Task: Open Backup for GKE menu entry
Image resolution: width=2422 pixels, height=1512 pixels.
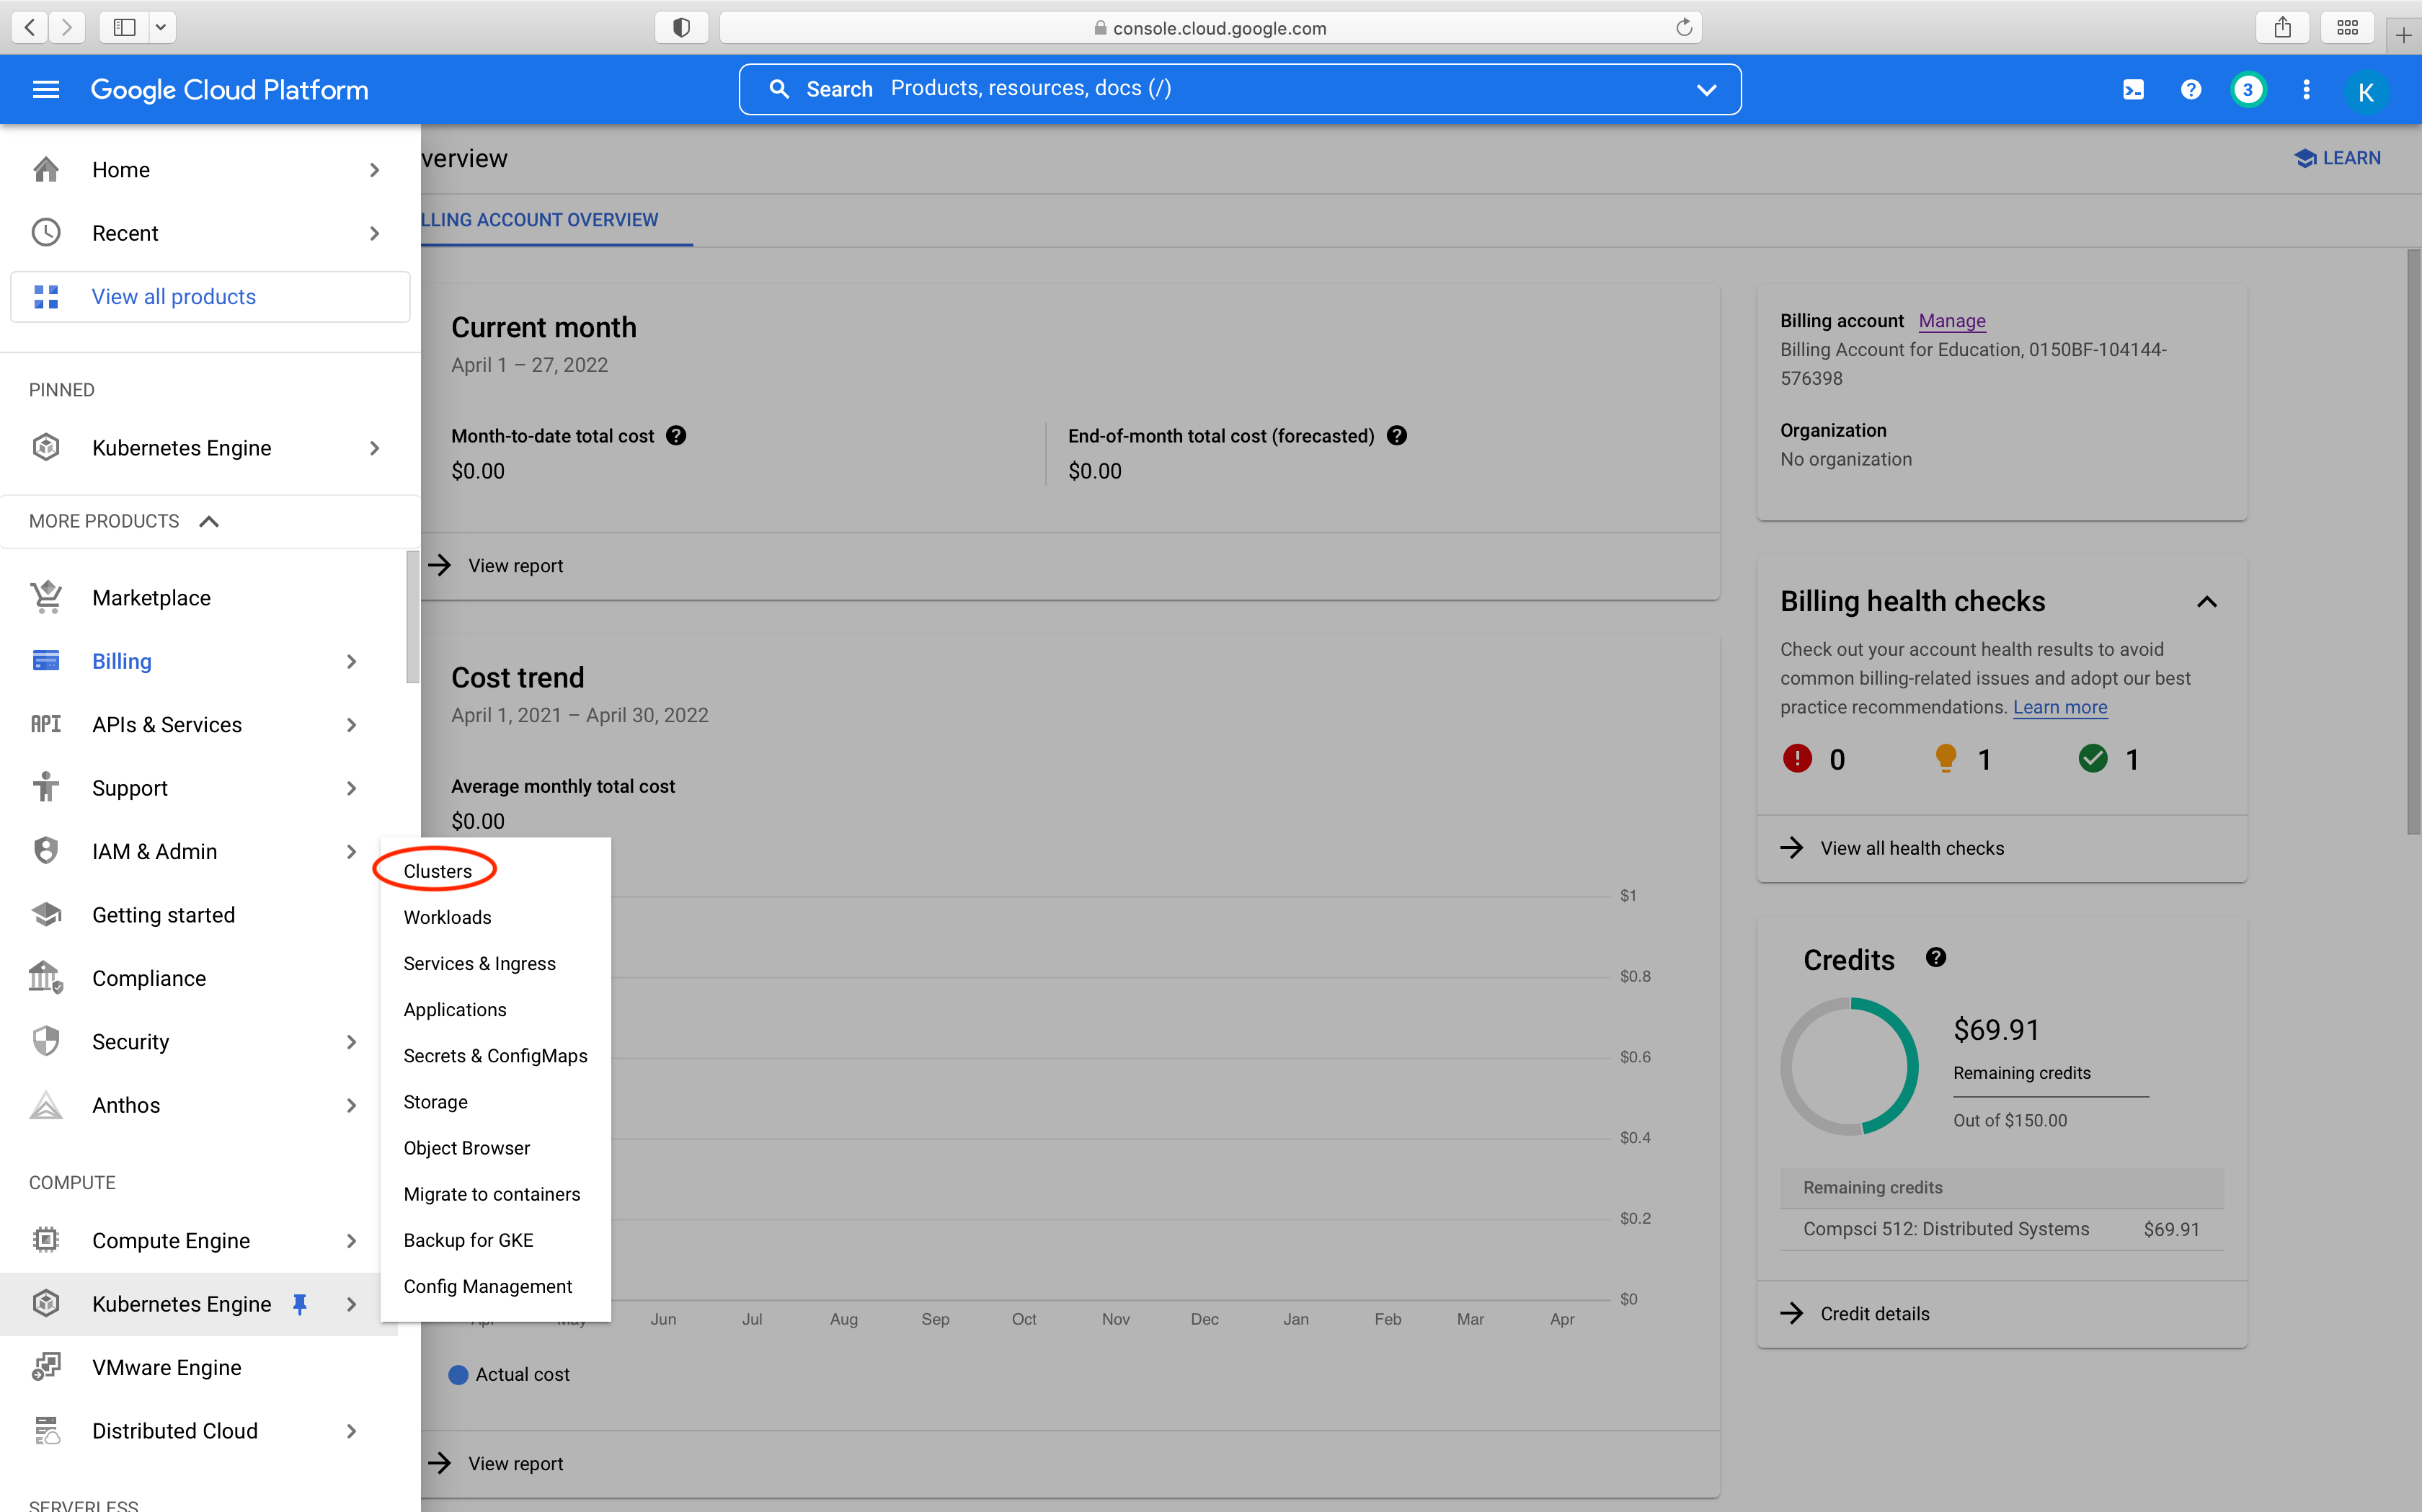Action: [x=468, y=1240]
